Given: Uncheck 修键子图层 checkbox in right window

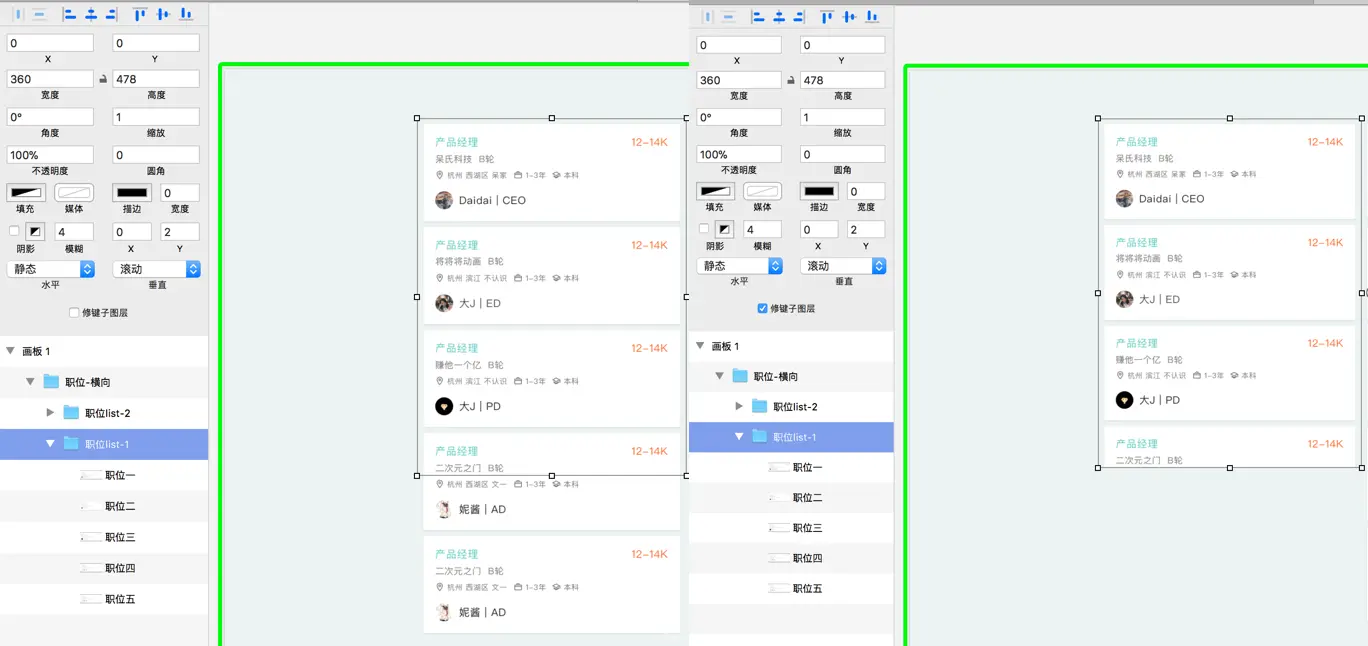Looking at the screenshot, I should [x=763, y=308].
